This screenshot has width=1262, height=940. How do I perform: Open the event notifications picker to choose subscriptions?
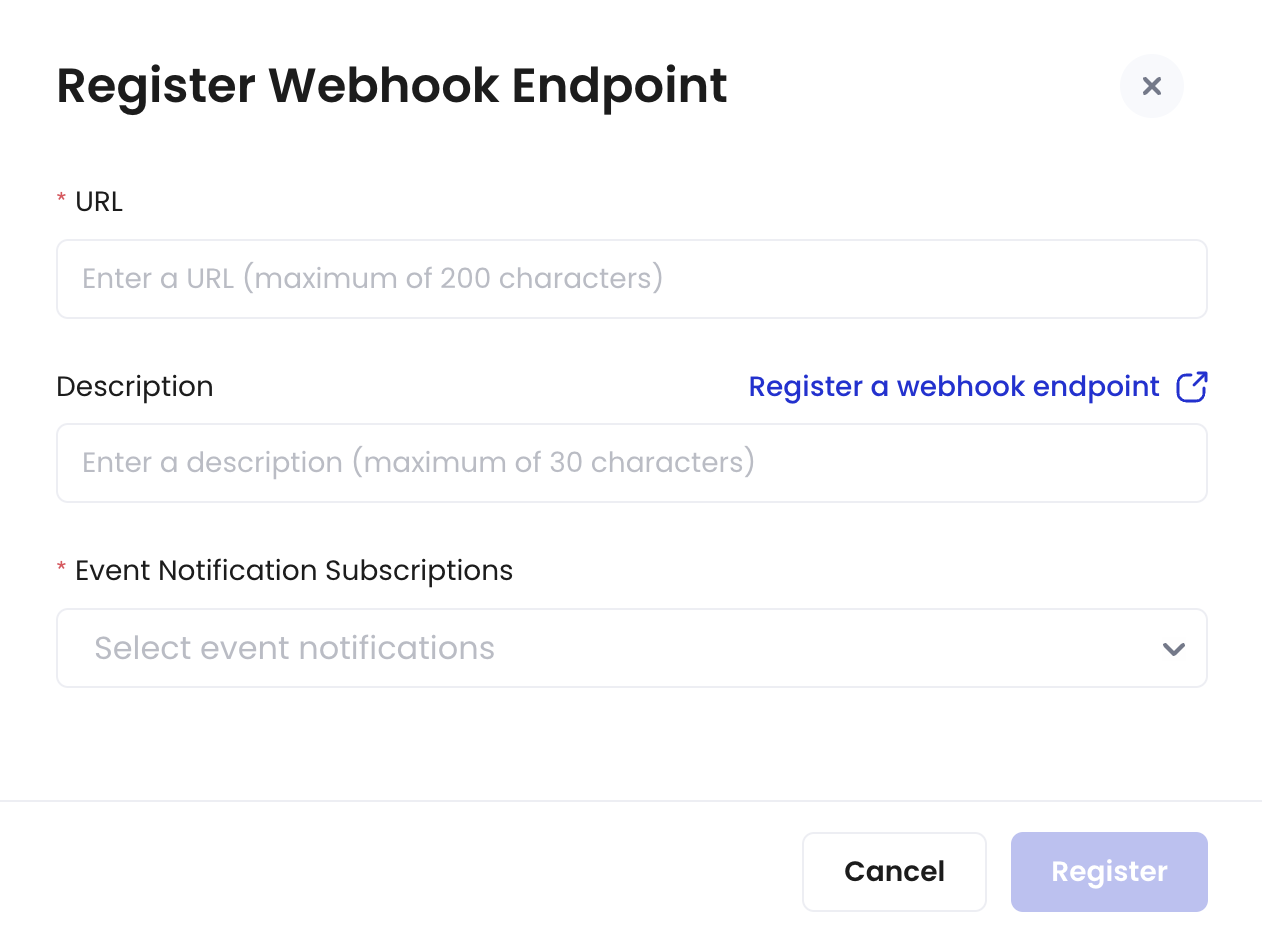[632, 648]
